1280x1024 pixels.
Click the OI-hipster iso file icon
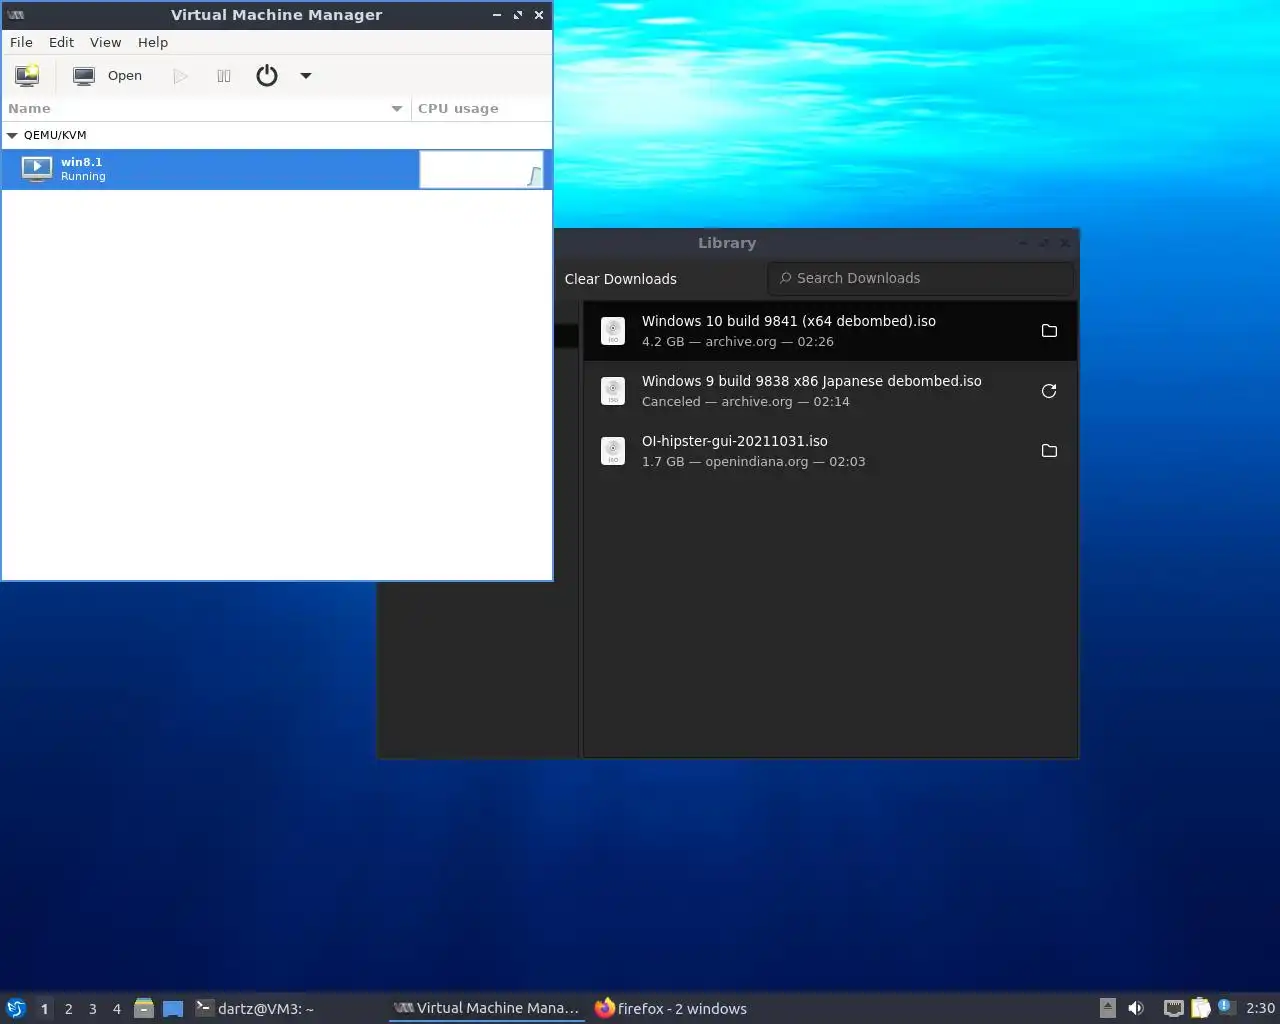point(613,451)
